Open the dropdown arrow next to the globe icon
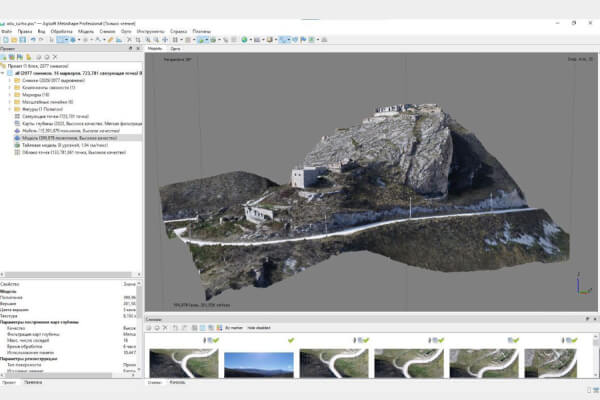600x400 pixels. point(250,40)
